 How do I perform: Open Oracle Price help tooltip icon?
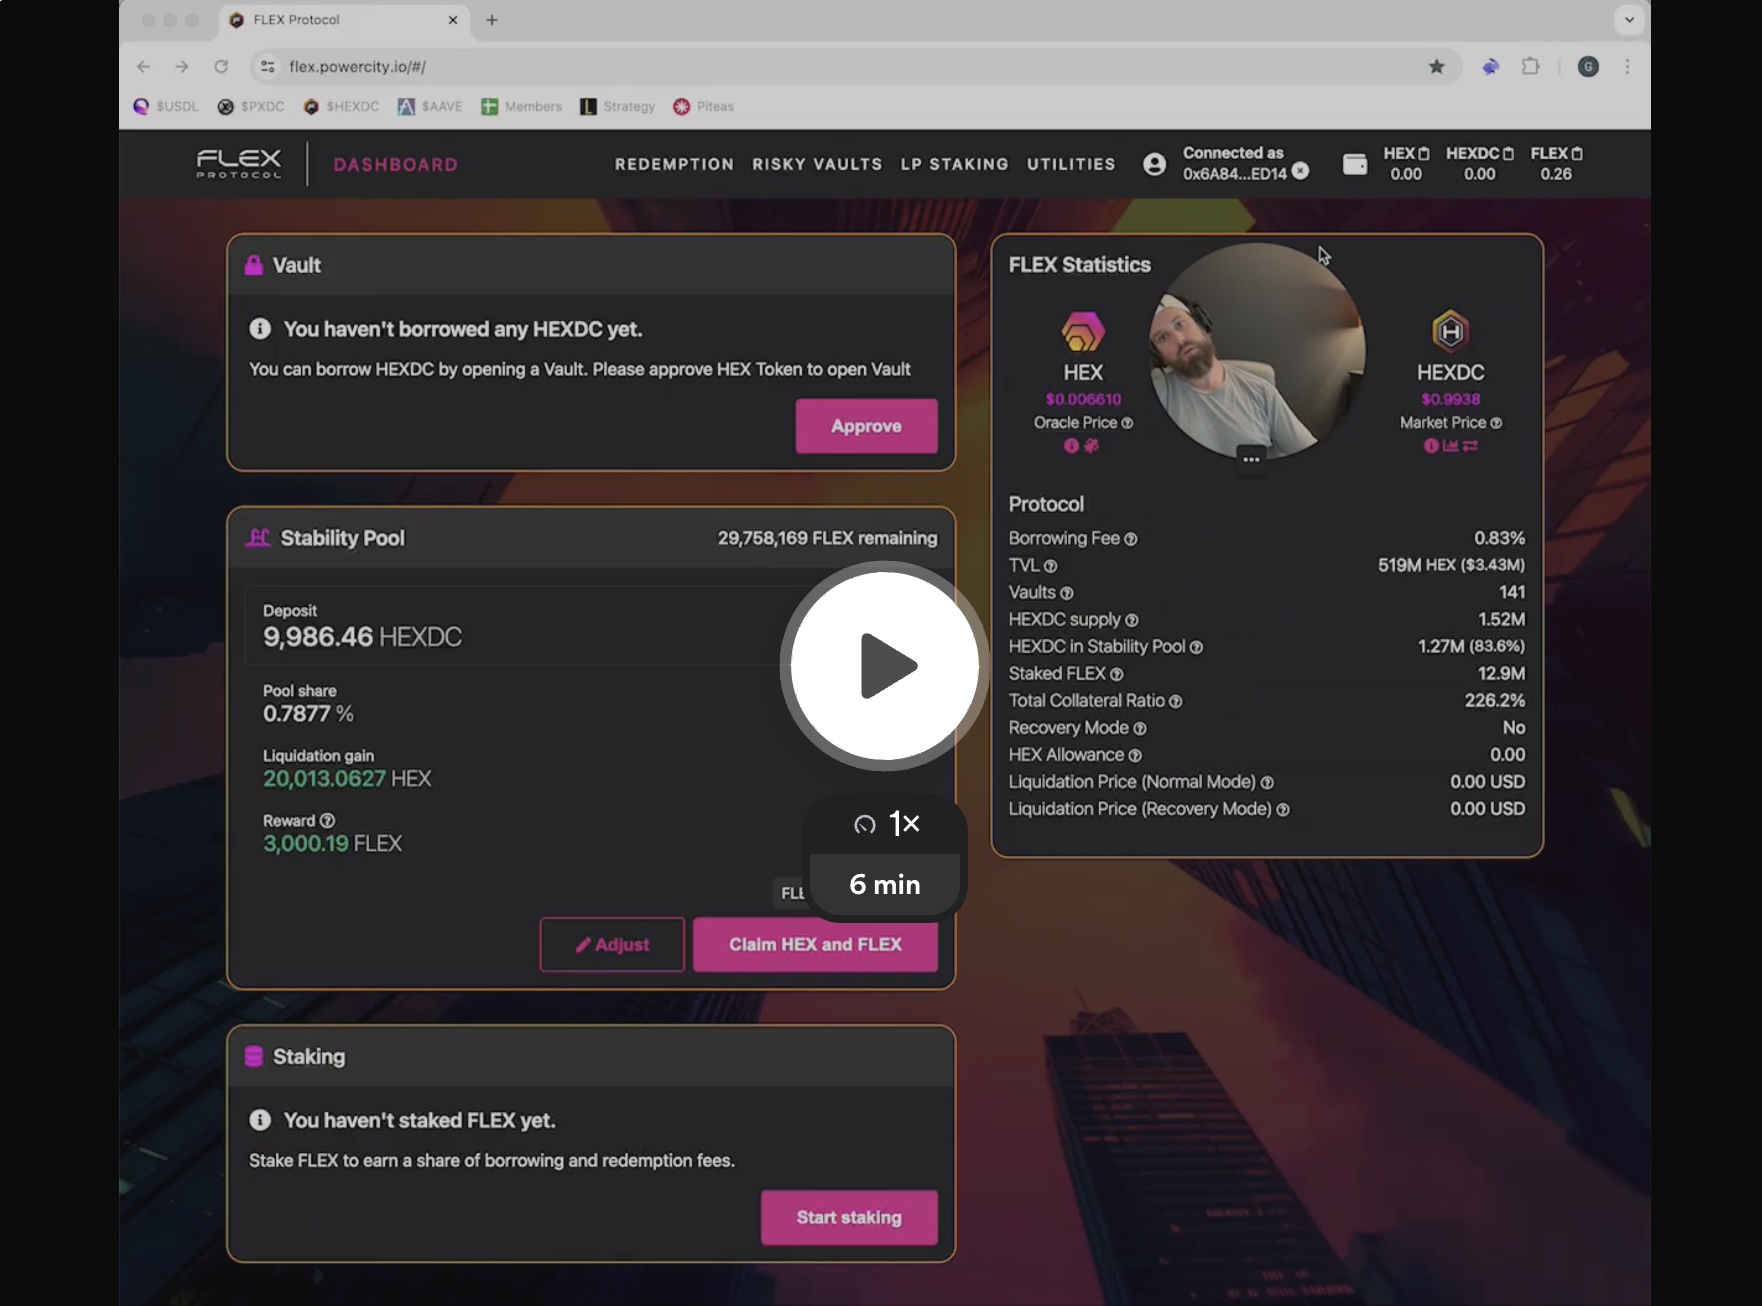click(1127, 423)
